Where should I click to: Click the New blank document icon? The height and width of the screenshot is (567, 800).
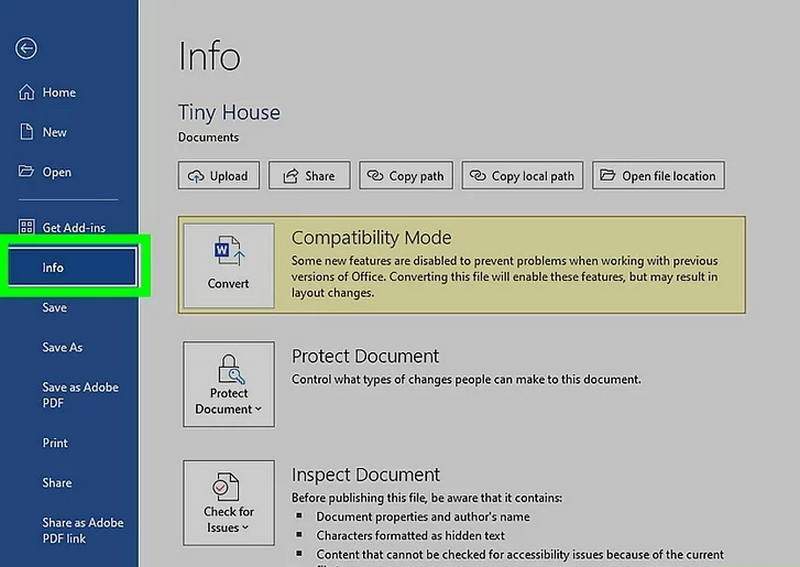27,132
